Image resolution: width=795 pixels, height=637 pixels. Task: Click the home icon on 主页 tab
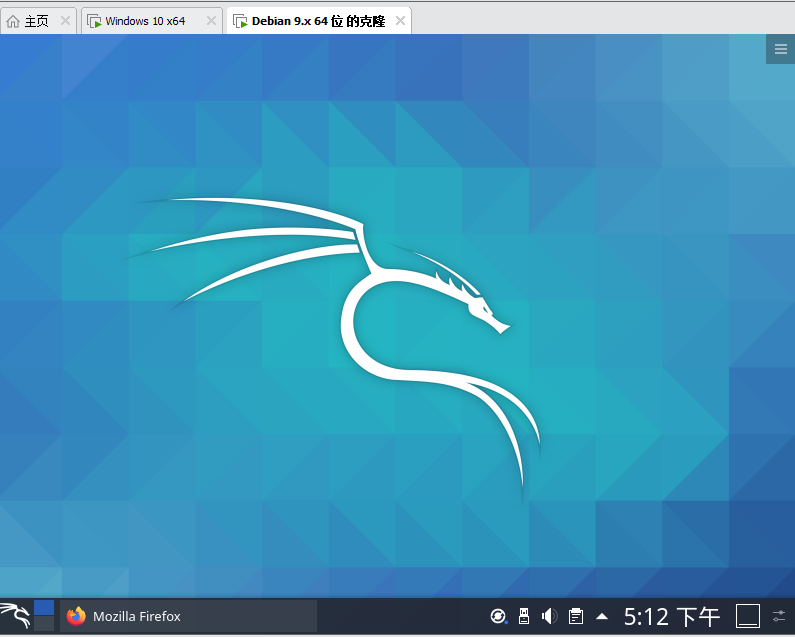pos(13,21)
